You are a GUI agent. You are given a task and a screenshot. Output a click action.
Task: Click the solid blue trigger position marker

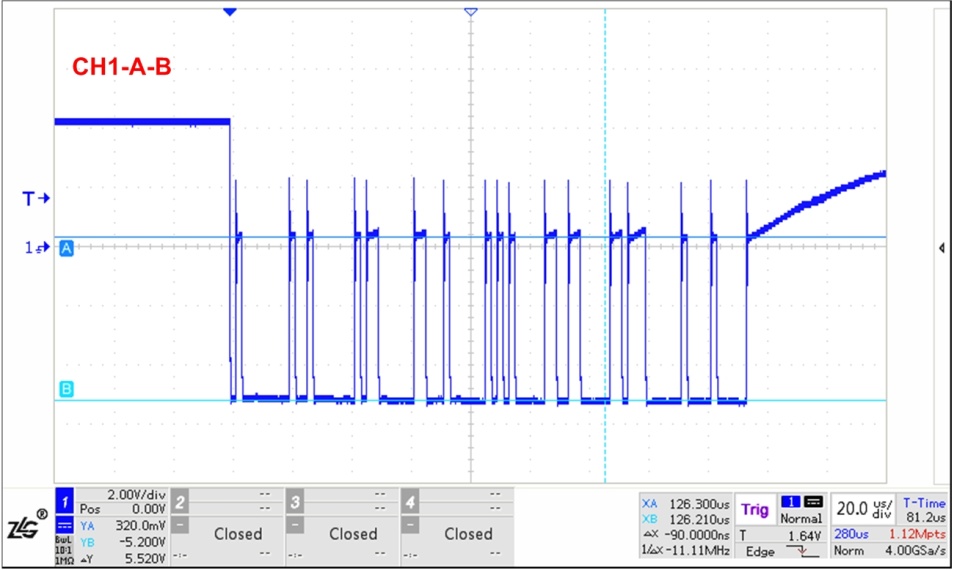coord(230,12)
